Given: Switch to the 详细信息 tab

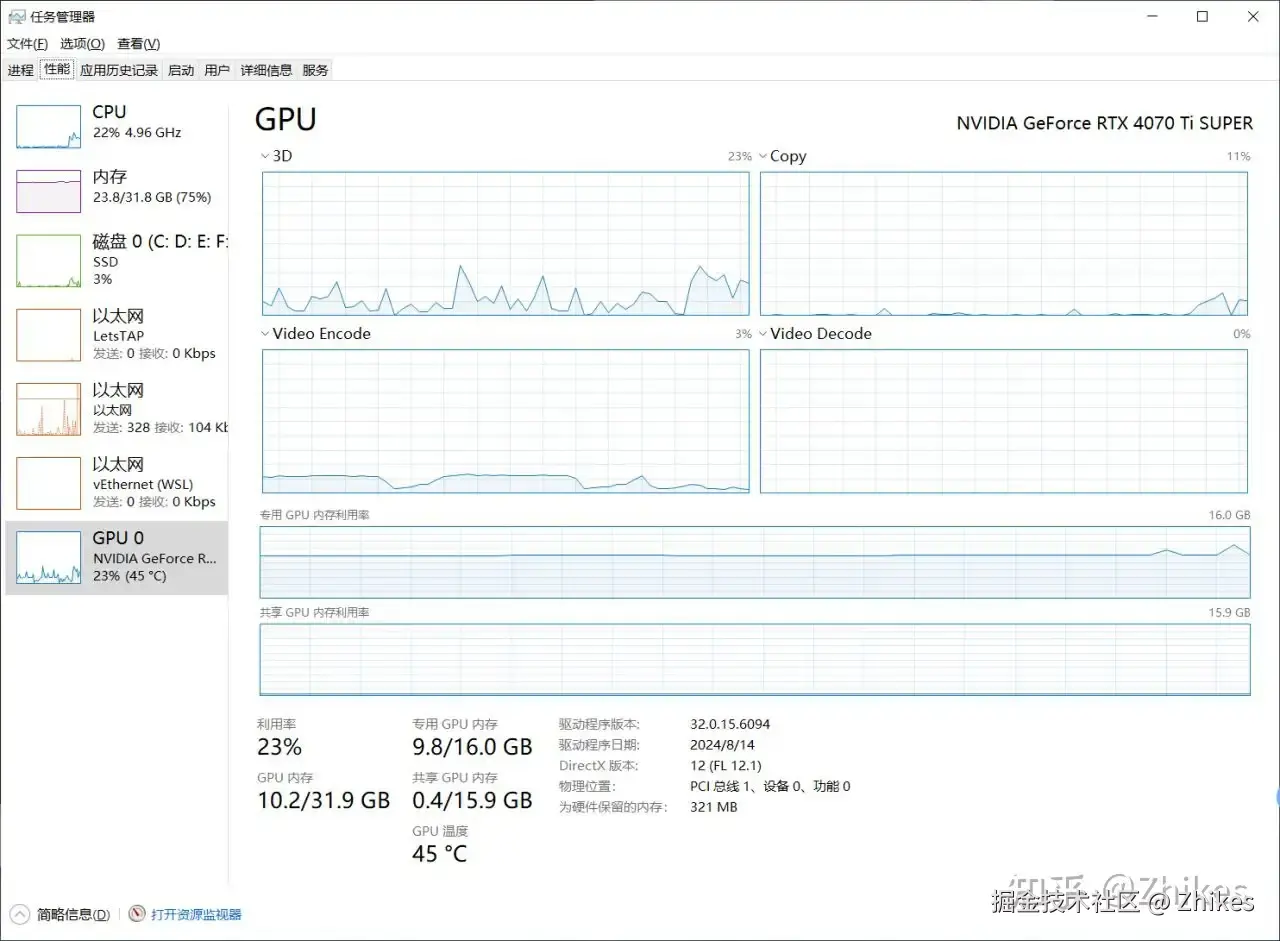Looking at the screenshot, I should coord(266,70).
